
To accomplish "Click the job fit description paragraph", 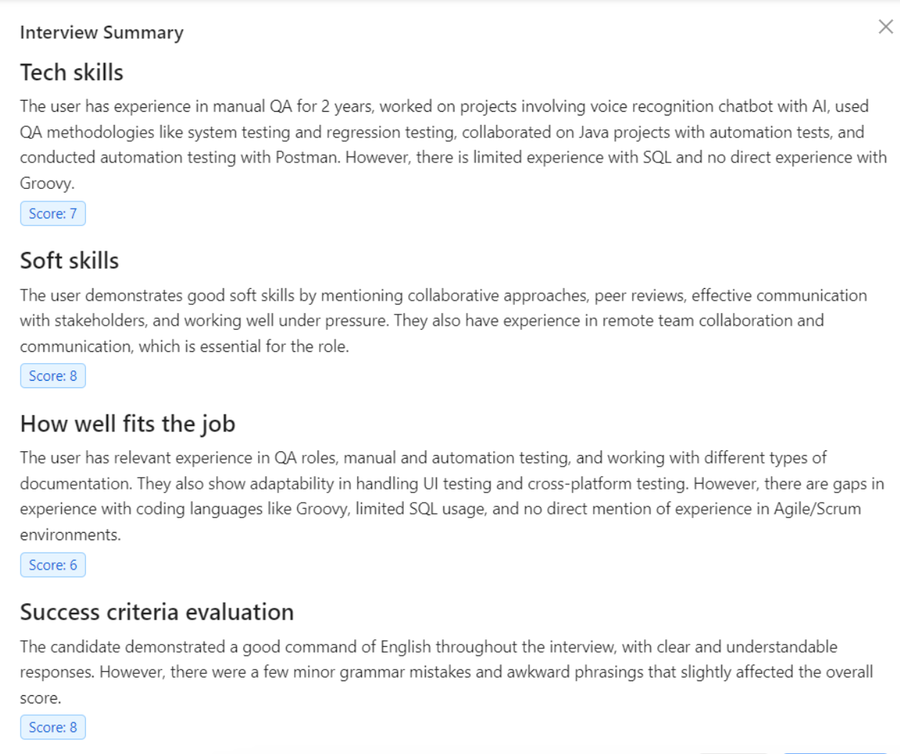I will pyautogui.click(x=452, y=496).
